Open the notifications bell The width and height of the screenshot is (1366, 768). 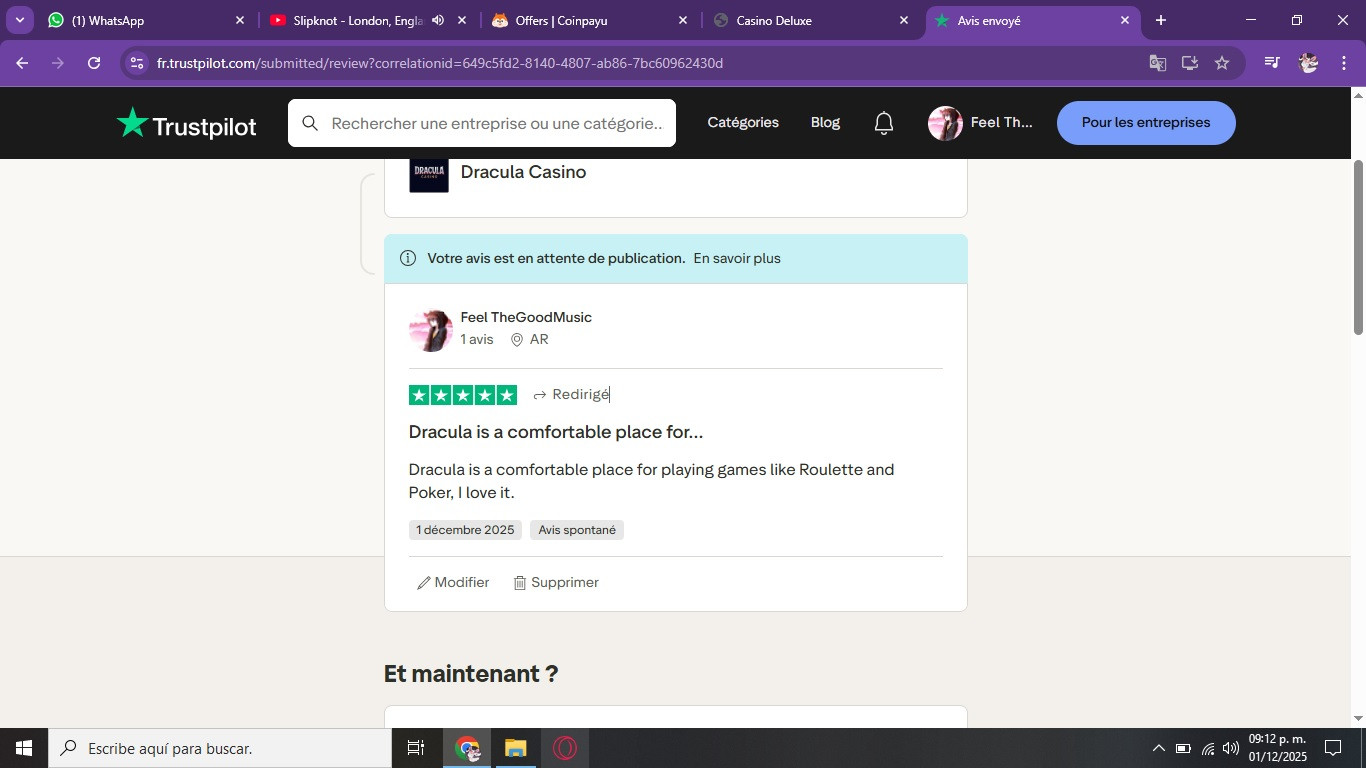[884, 123]
